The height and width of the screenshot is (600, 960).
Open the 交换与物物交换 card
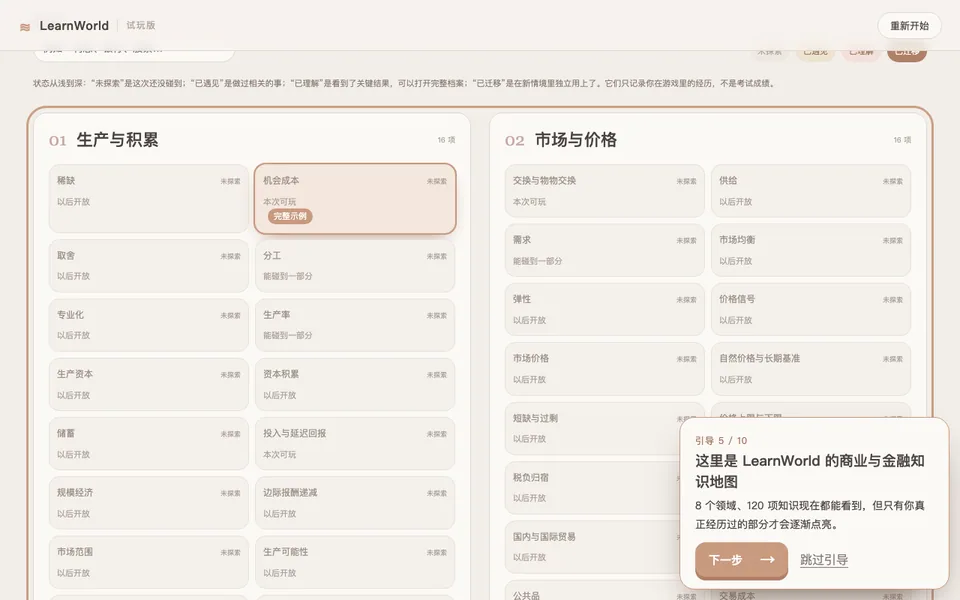[605, 190]
